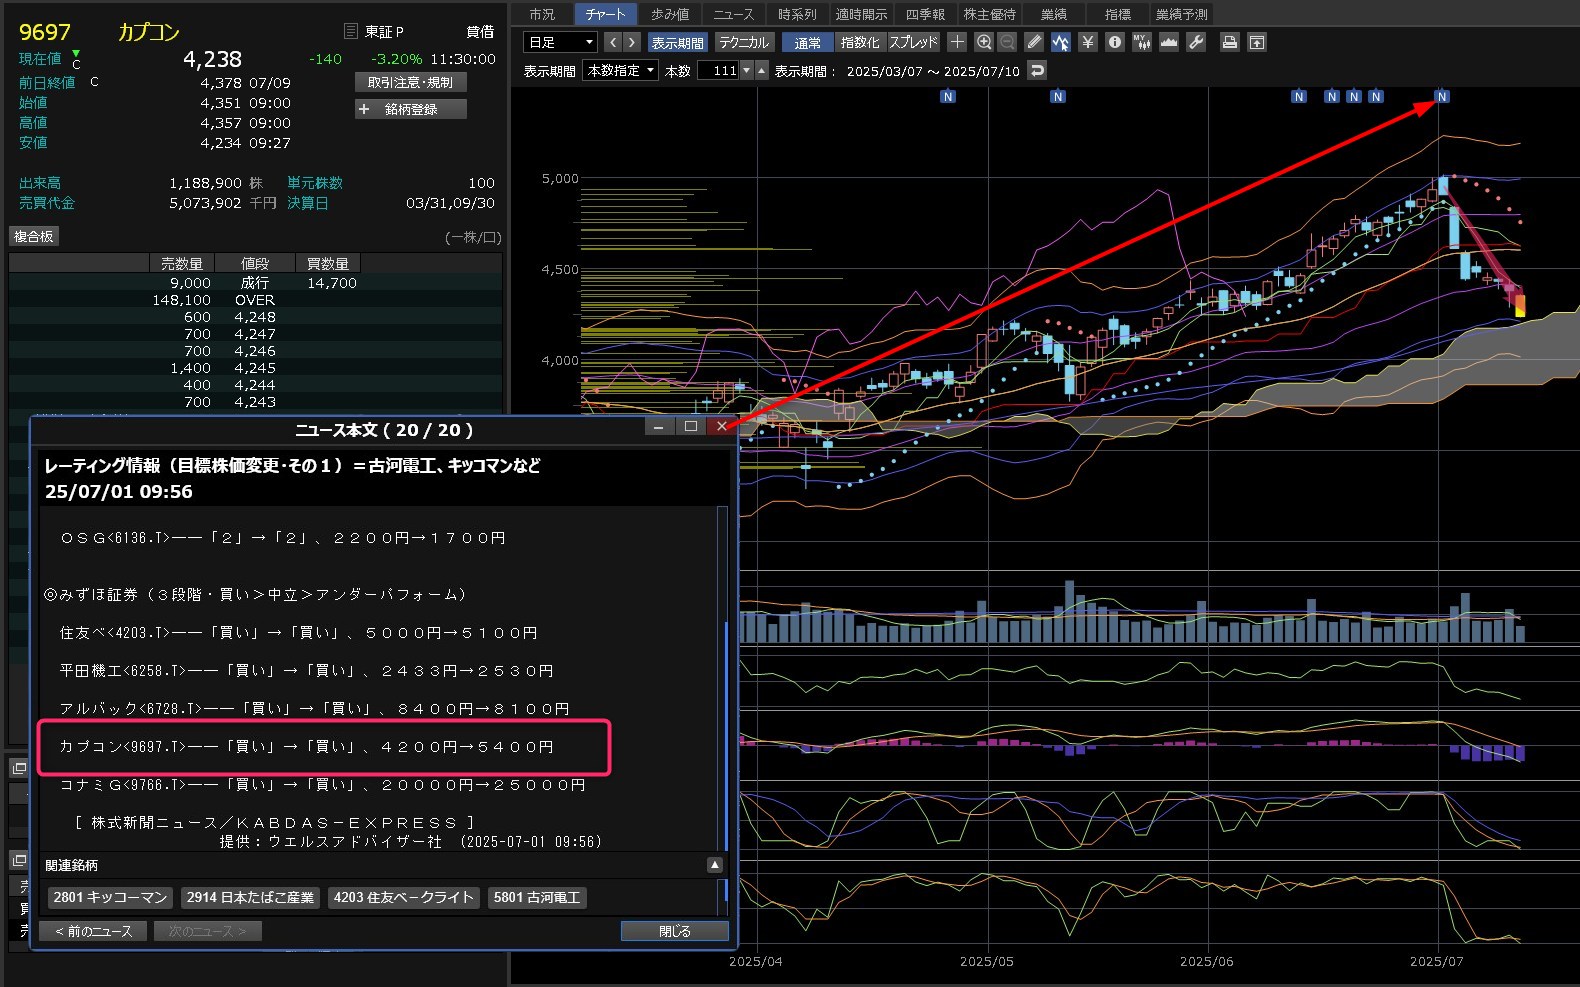Click the leftmost N news marker on chart
This screenshot has width=1580, height=987.
coord(948,97)
